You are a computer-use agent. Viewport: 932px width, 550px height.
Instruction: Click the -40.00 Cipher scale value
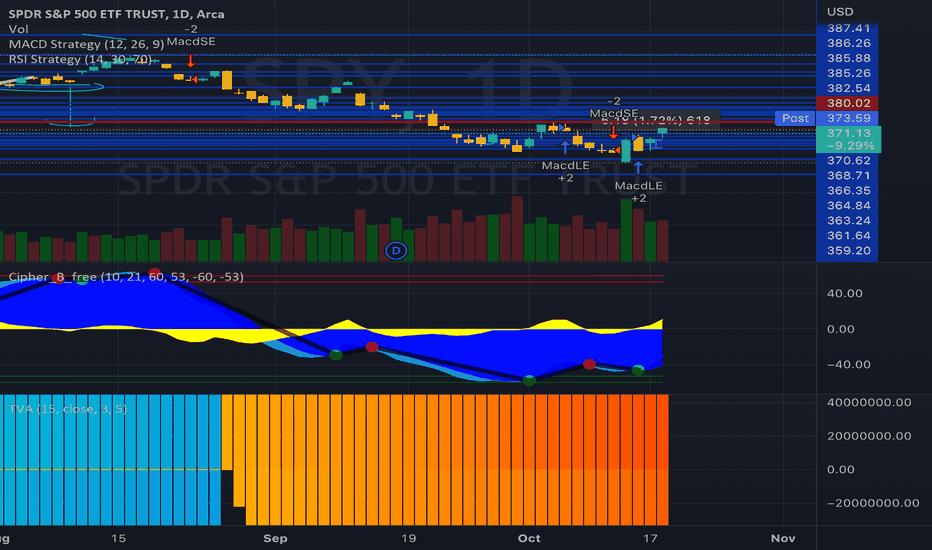[848, 364]
